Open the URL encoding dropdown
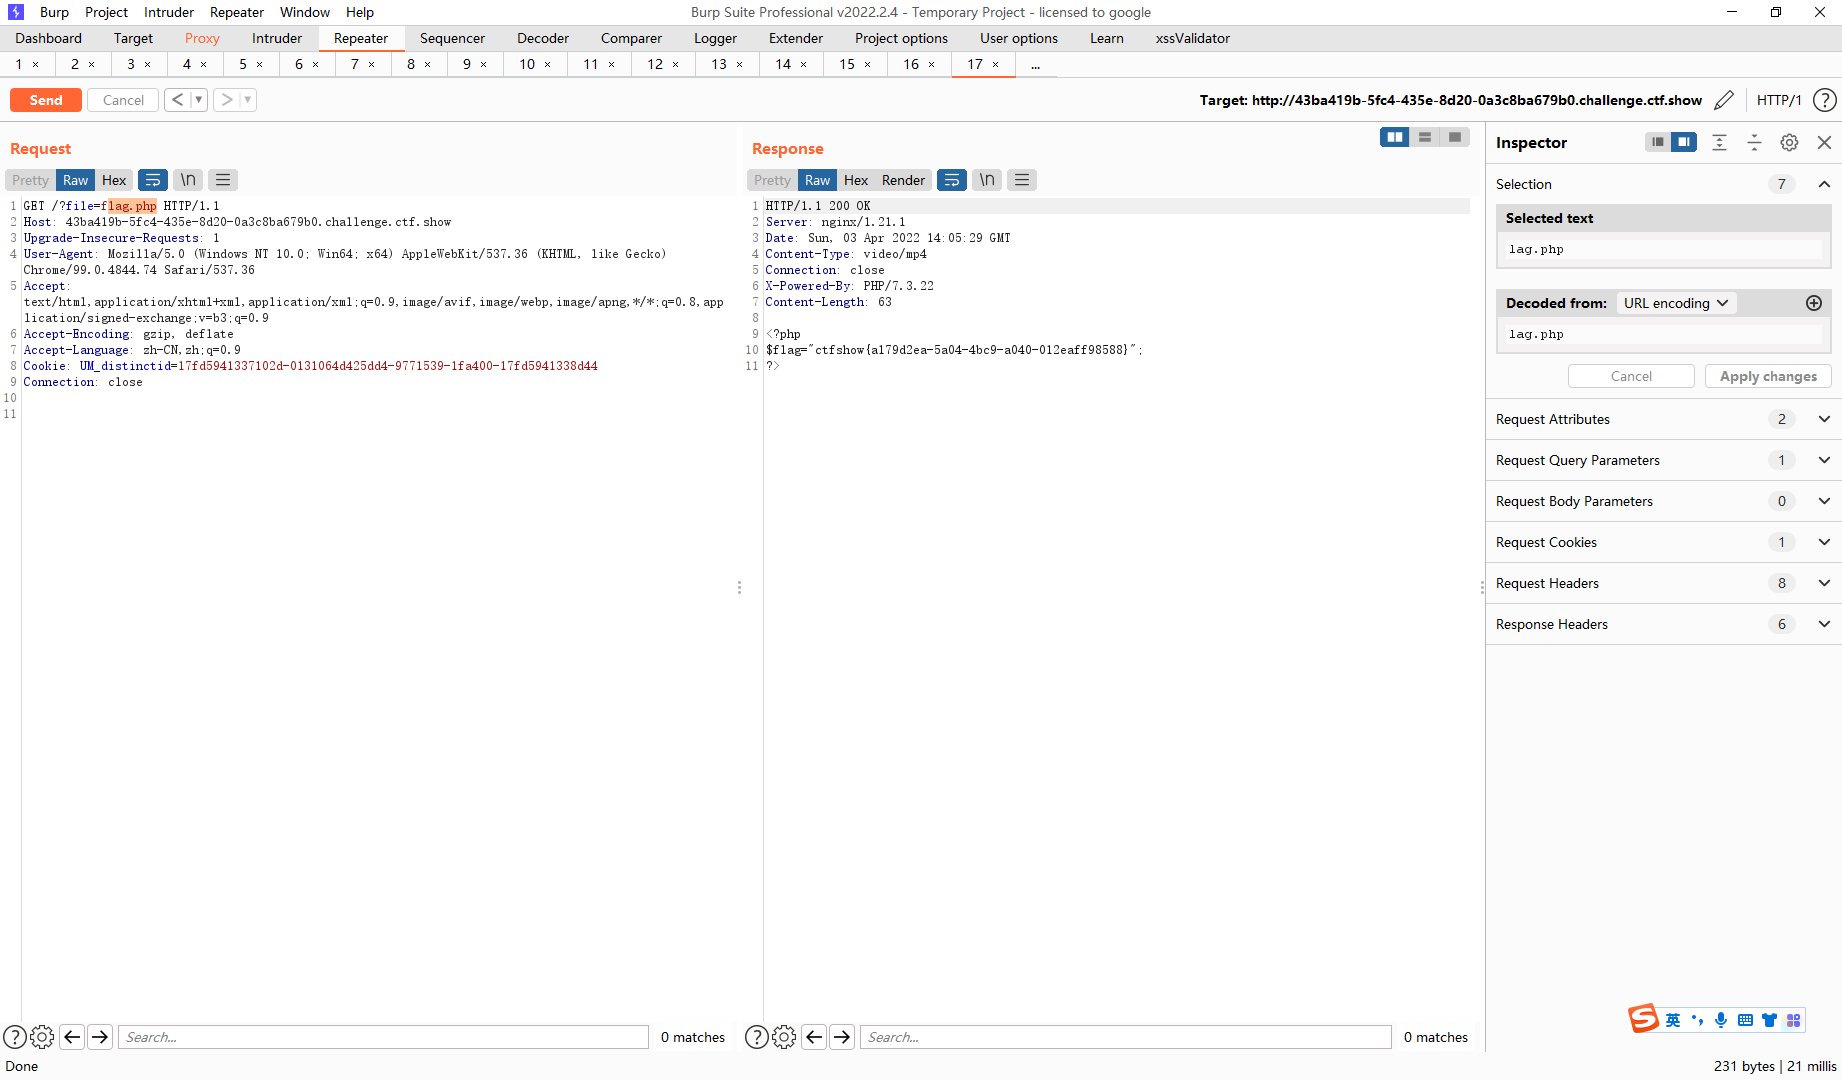 click(x=1676, y=303)
